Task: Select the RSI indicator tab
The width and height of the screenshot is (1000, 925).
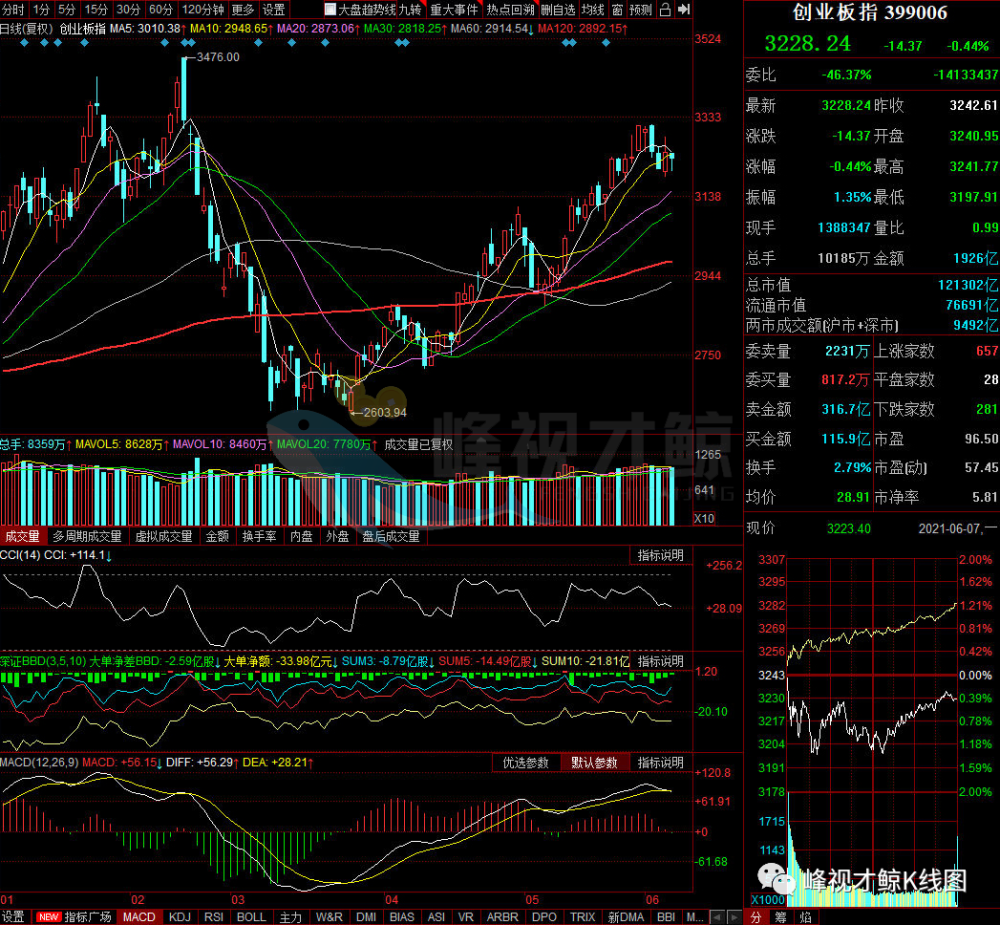Action: click(214, 917)
